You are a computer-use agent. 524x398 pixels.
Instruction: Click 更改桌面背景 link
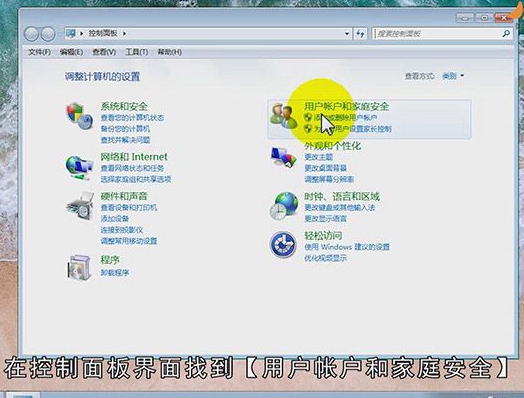pyautogui.click(x=325, y=168)
